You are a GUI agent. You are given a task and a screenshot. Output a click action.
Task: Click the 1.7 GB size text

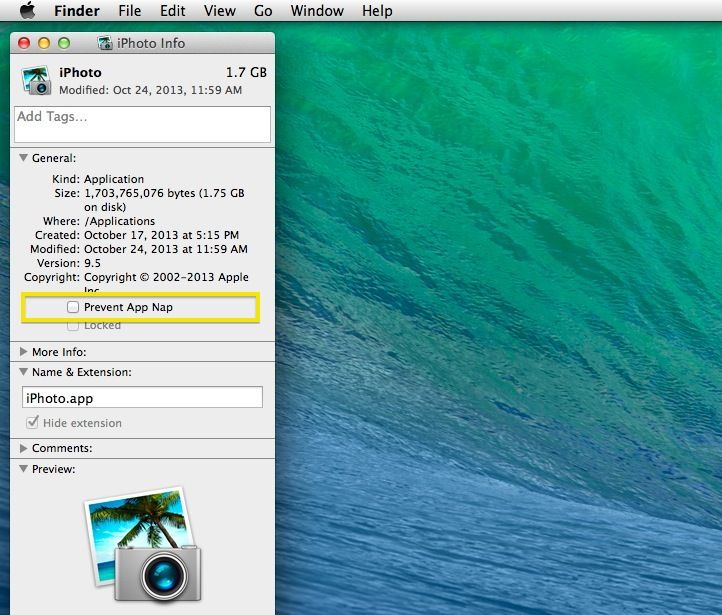click(x=246, y=72)
